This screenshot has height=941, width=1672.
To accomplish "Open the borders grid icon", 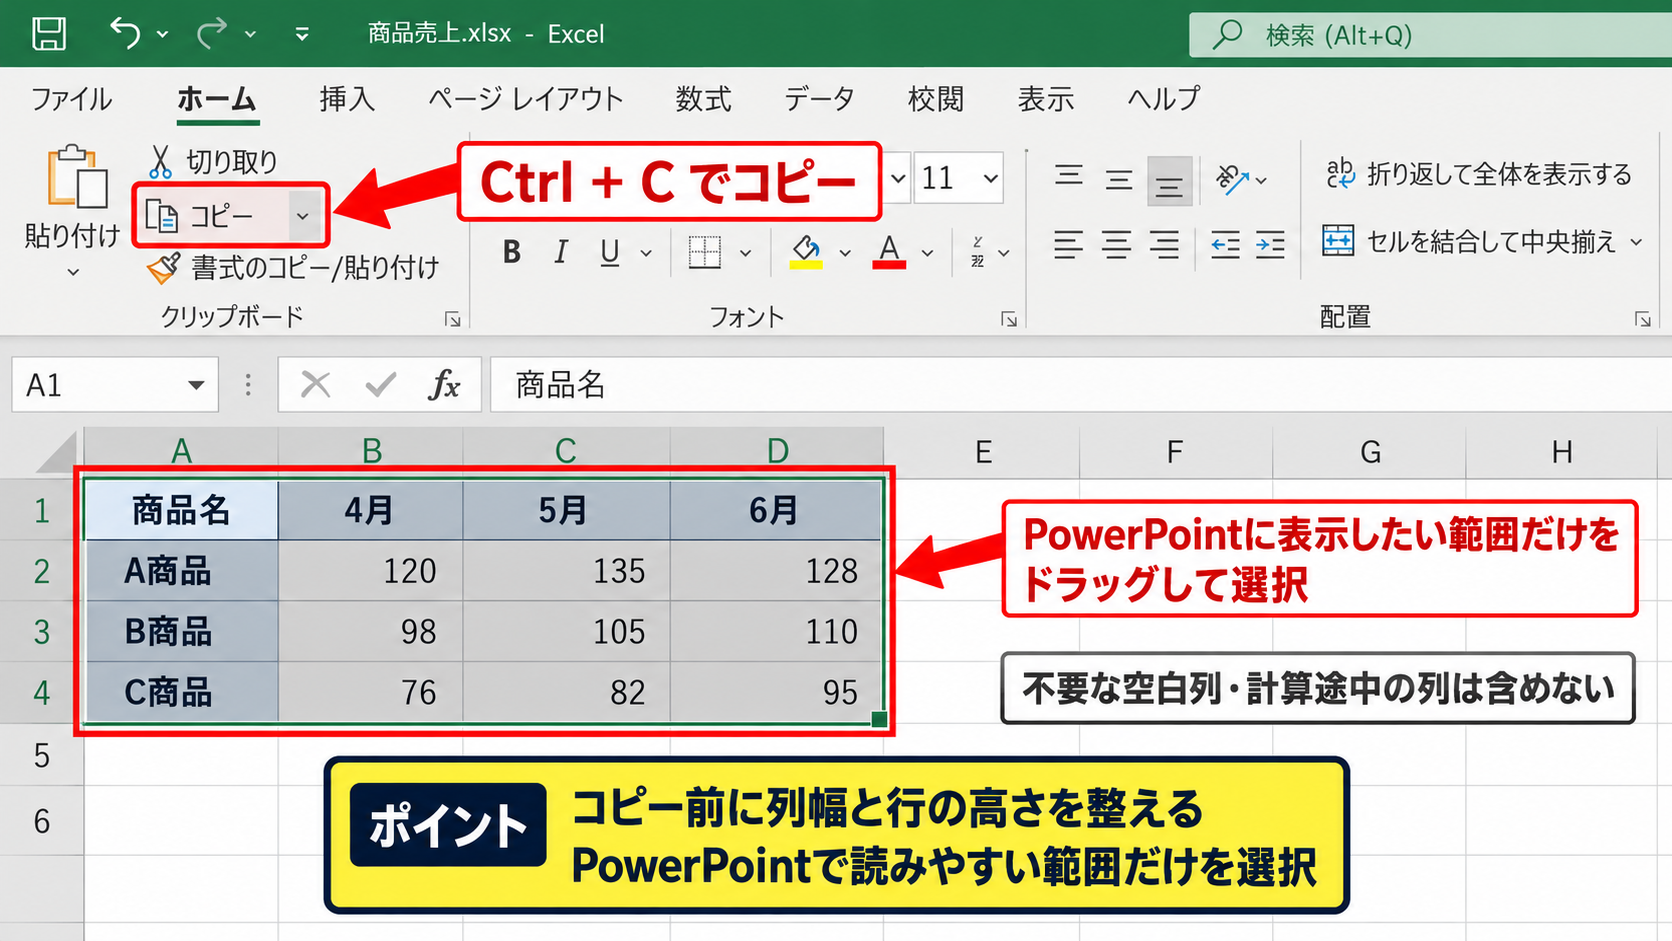I will tap(705, 252).
